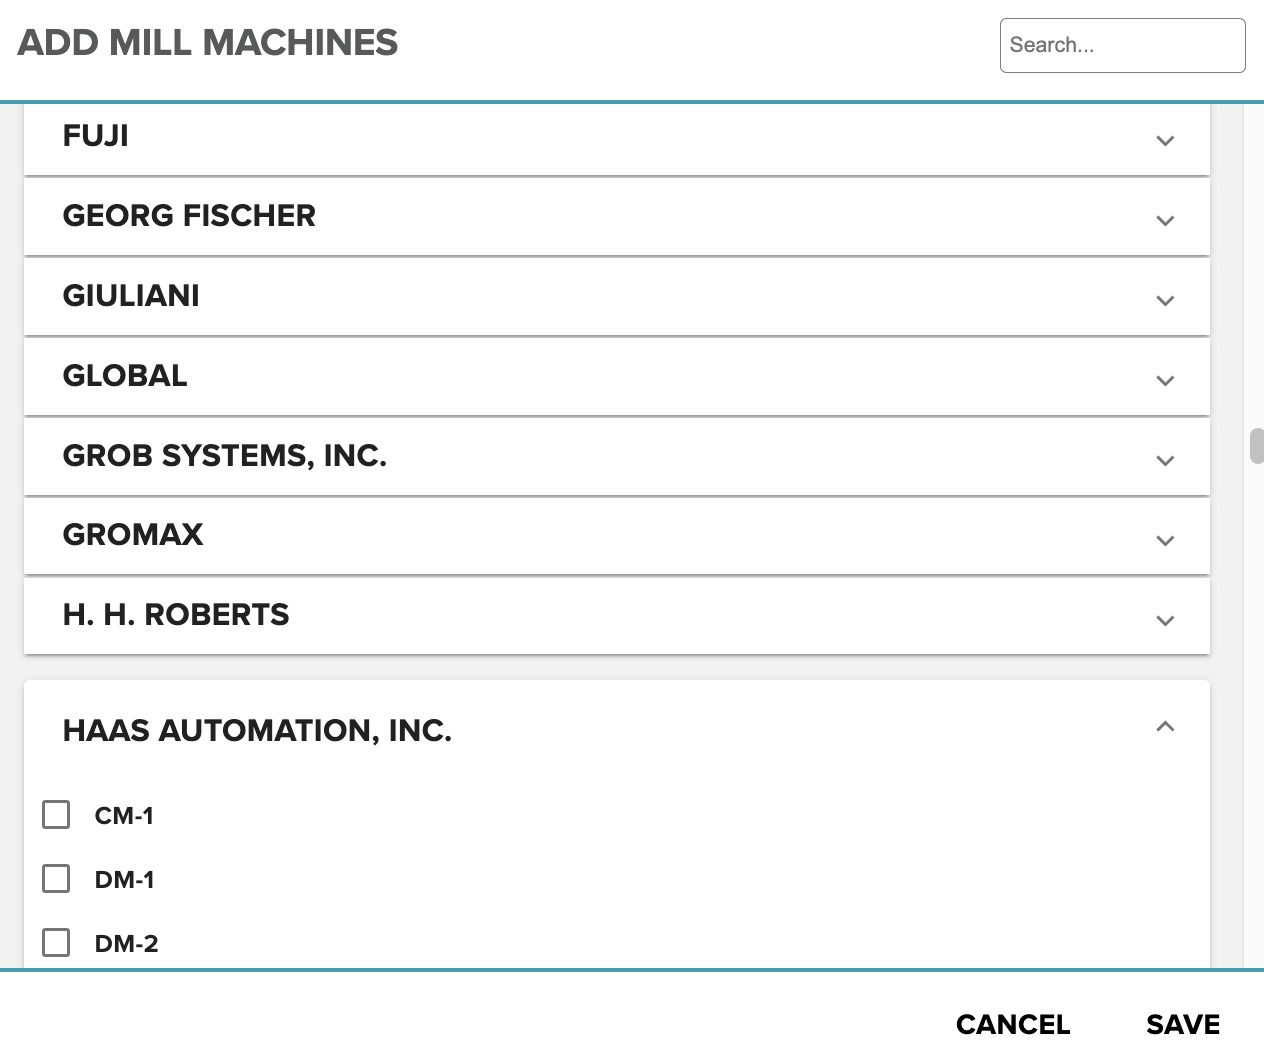Click the H. H. ROBERTS chevron icon
Image resolution: width=1264 pixels, height=1062 pixels.
[x=1165, y=620]
